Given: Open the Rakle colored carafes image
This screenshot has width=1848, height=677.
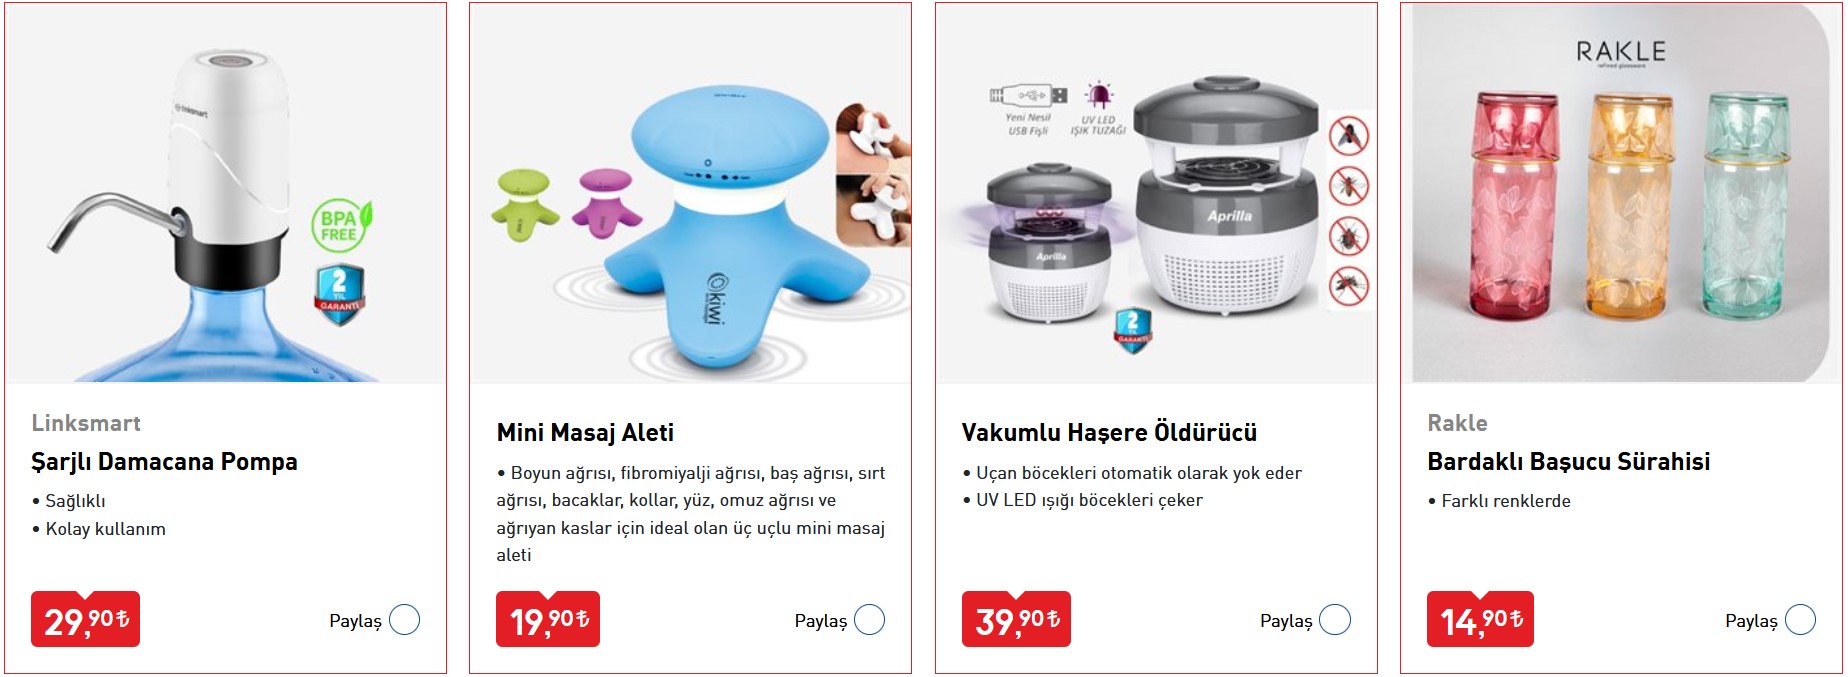Looking at the screenshot, I should point(1621,193).
